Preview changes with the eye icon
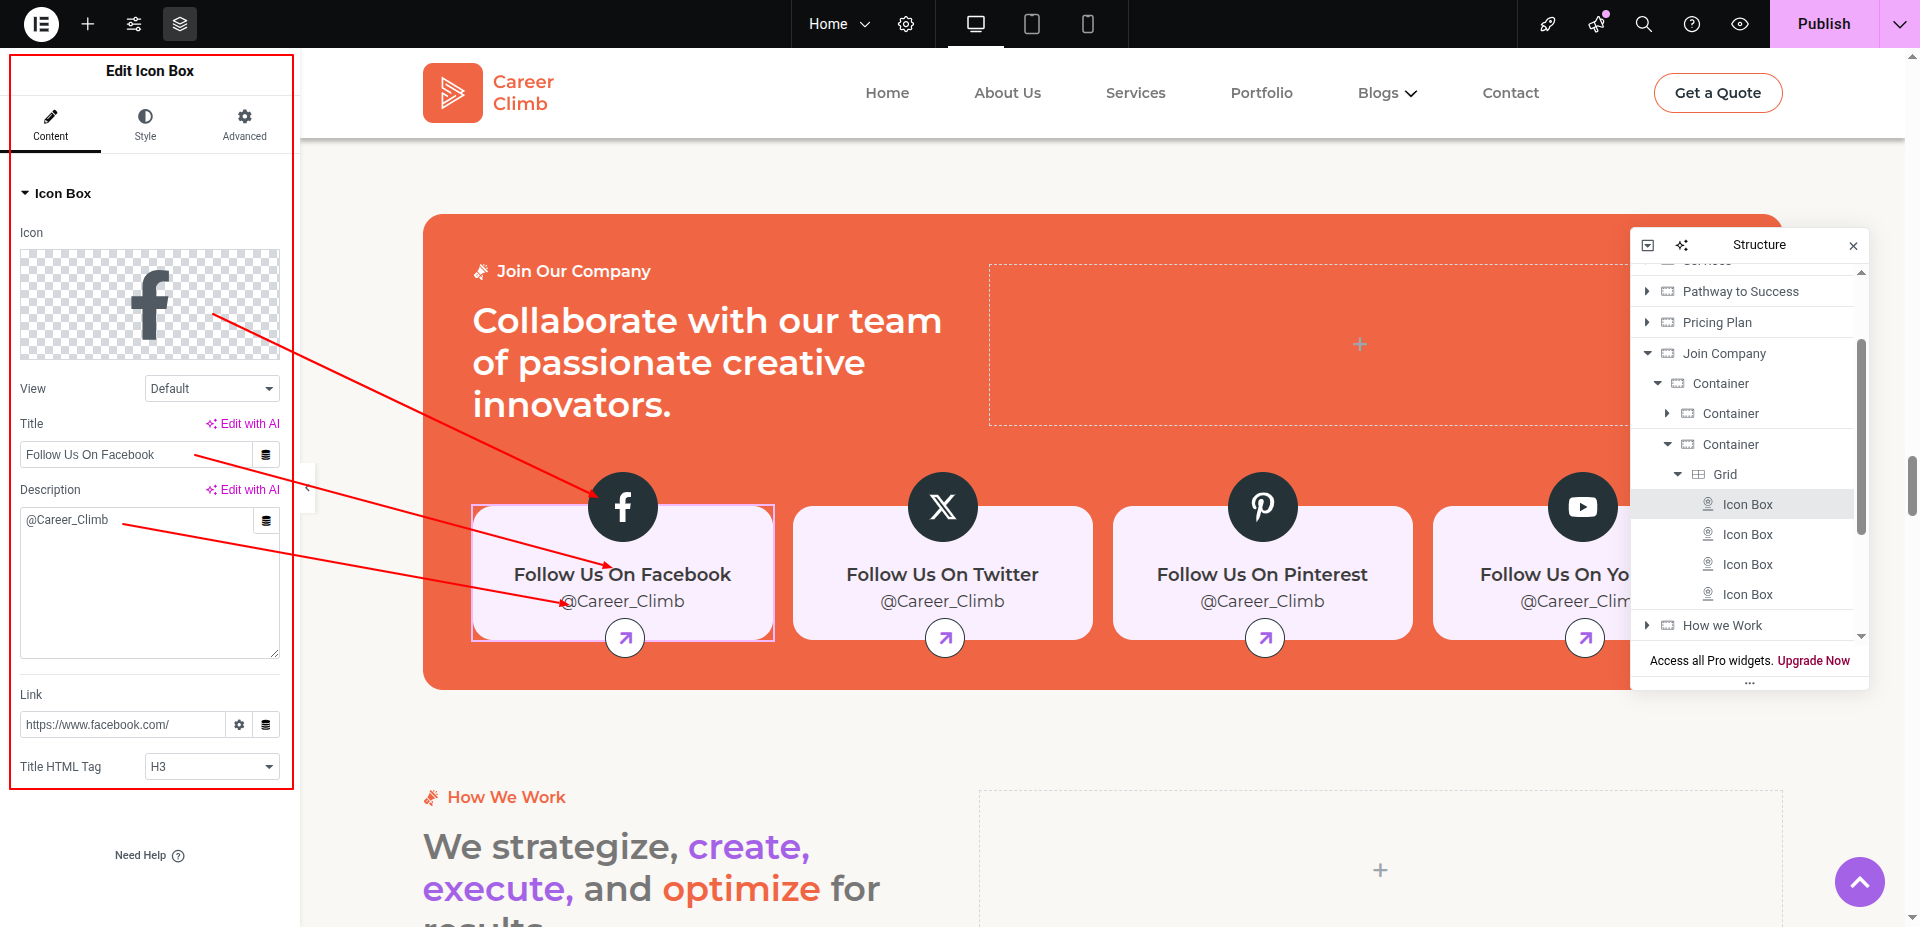The image size is (1920, 927). pos(1740,24)
